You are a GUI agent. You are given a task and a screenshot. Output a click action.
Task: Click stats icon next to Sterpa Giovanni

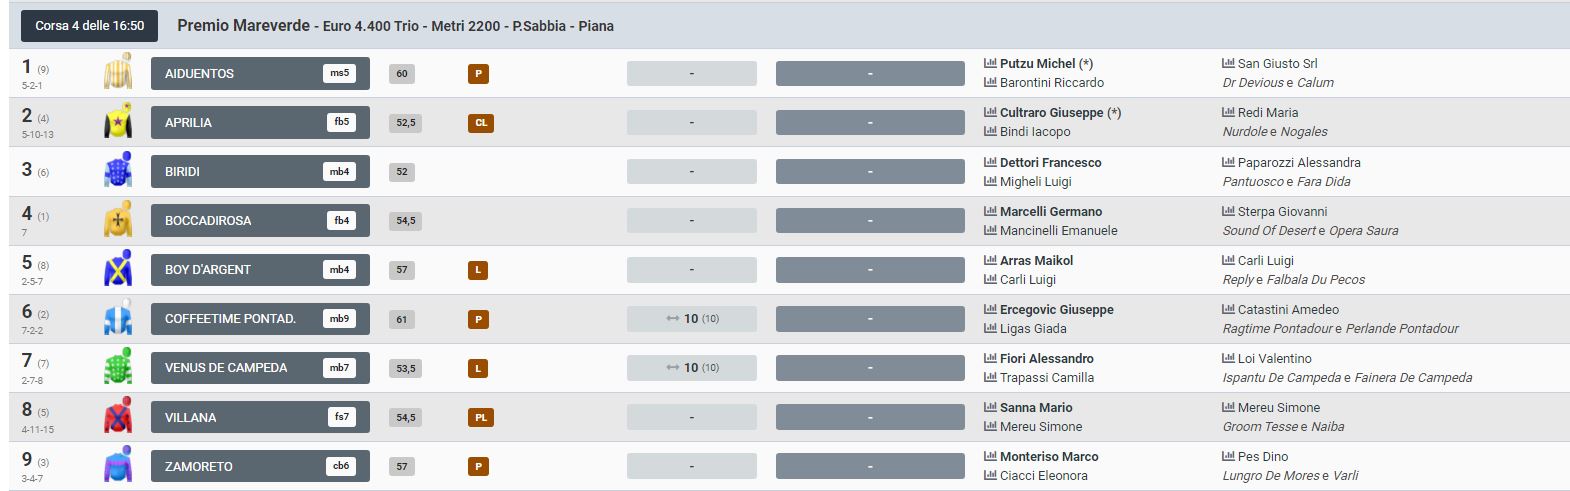tap(1229, 211)
